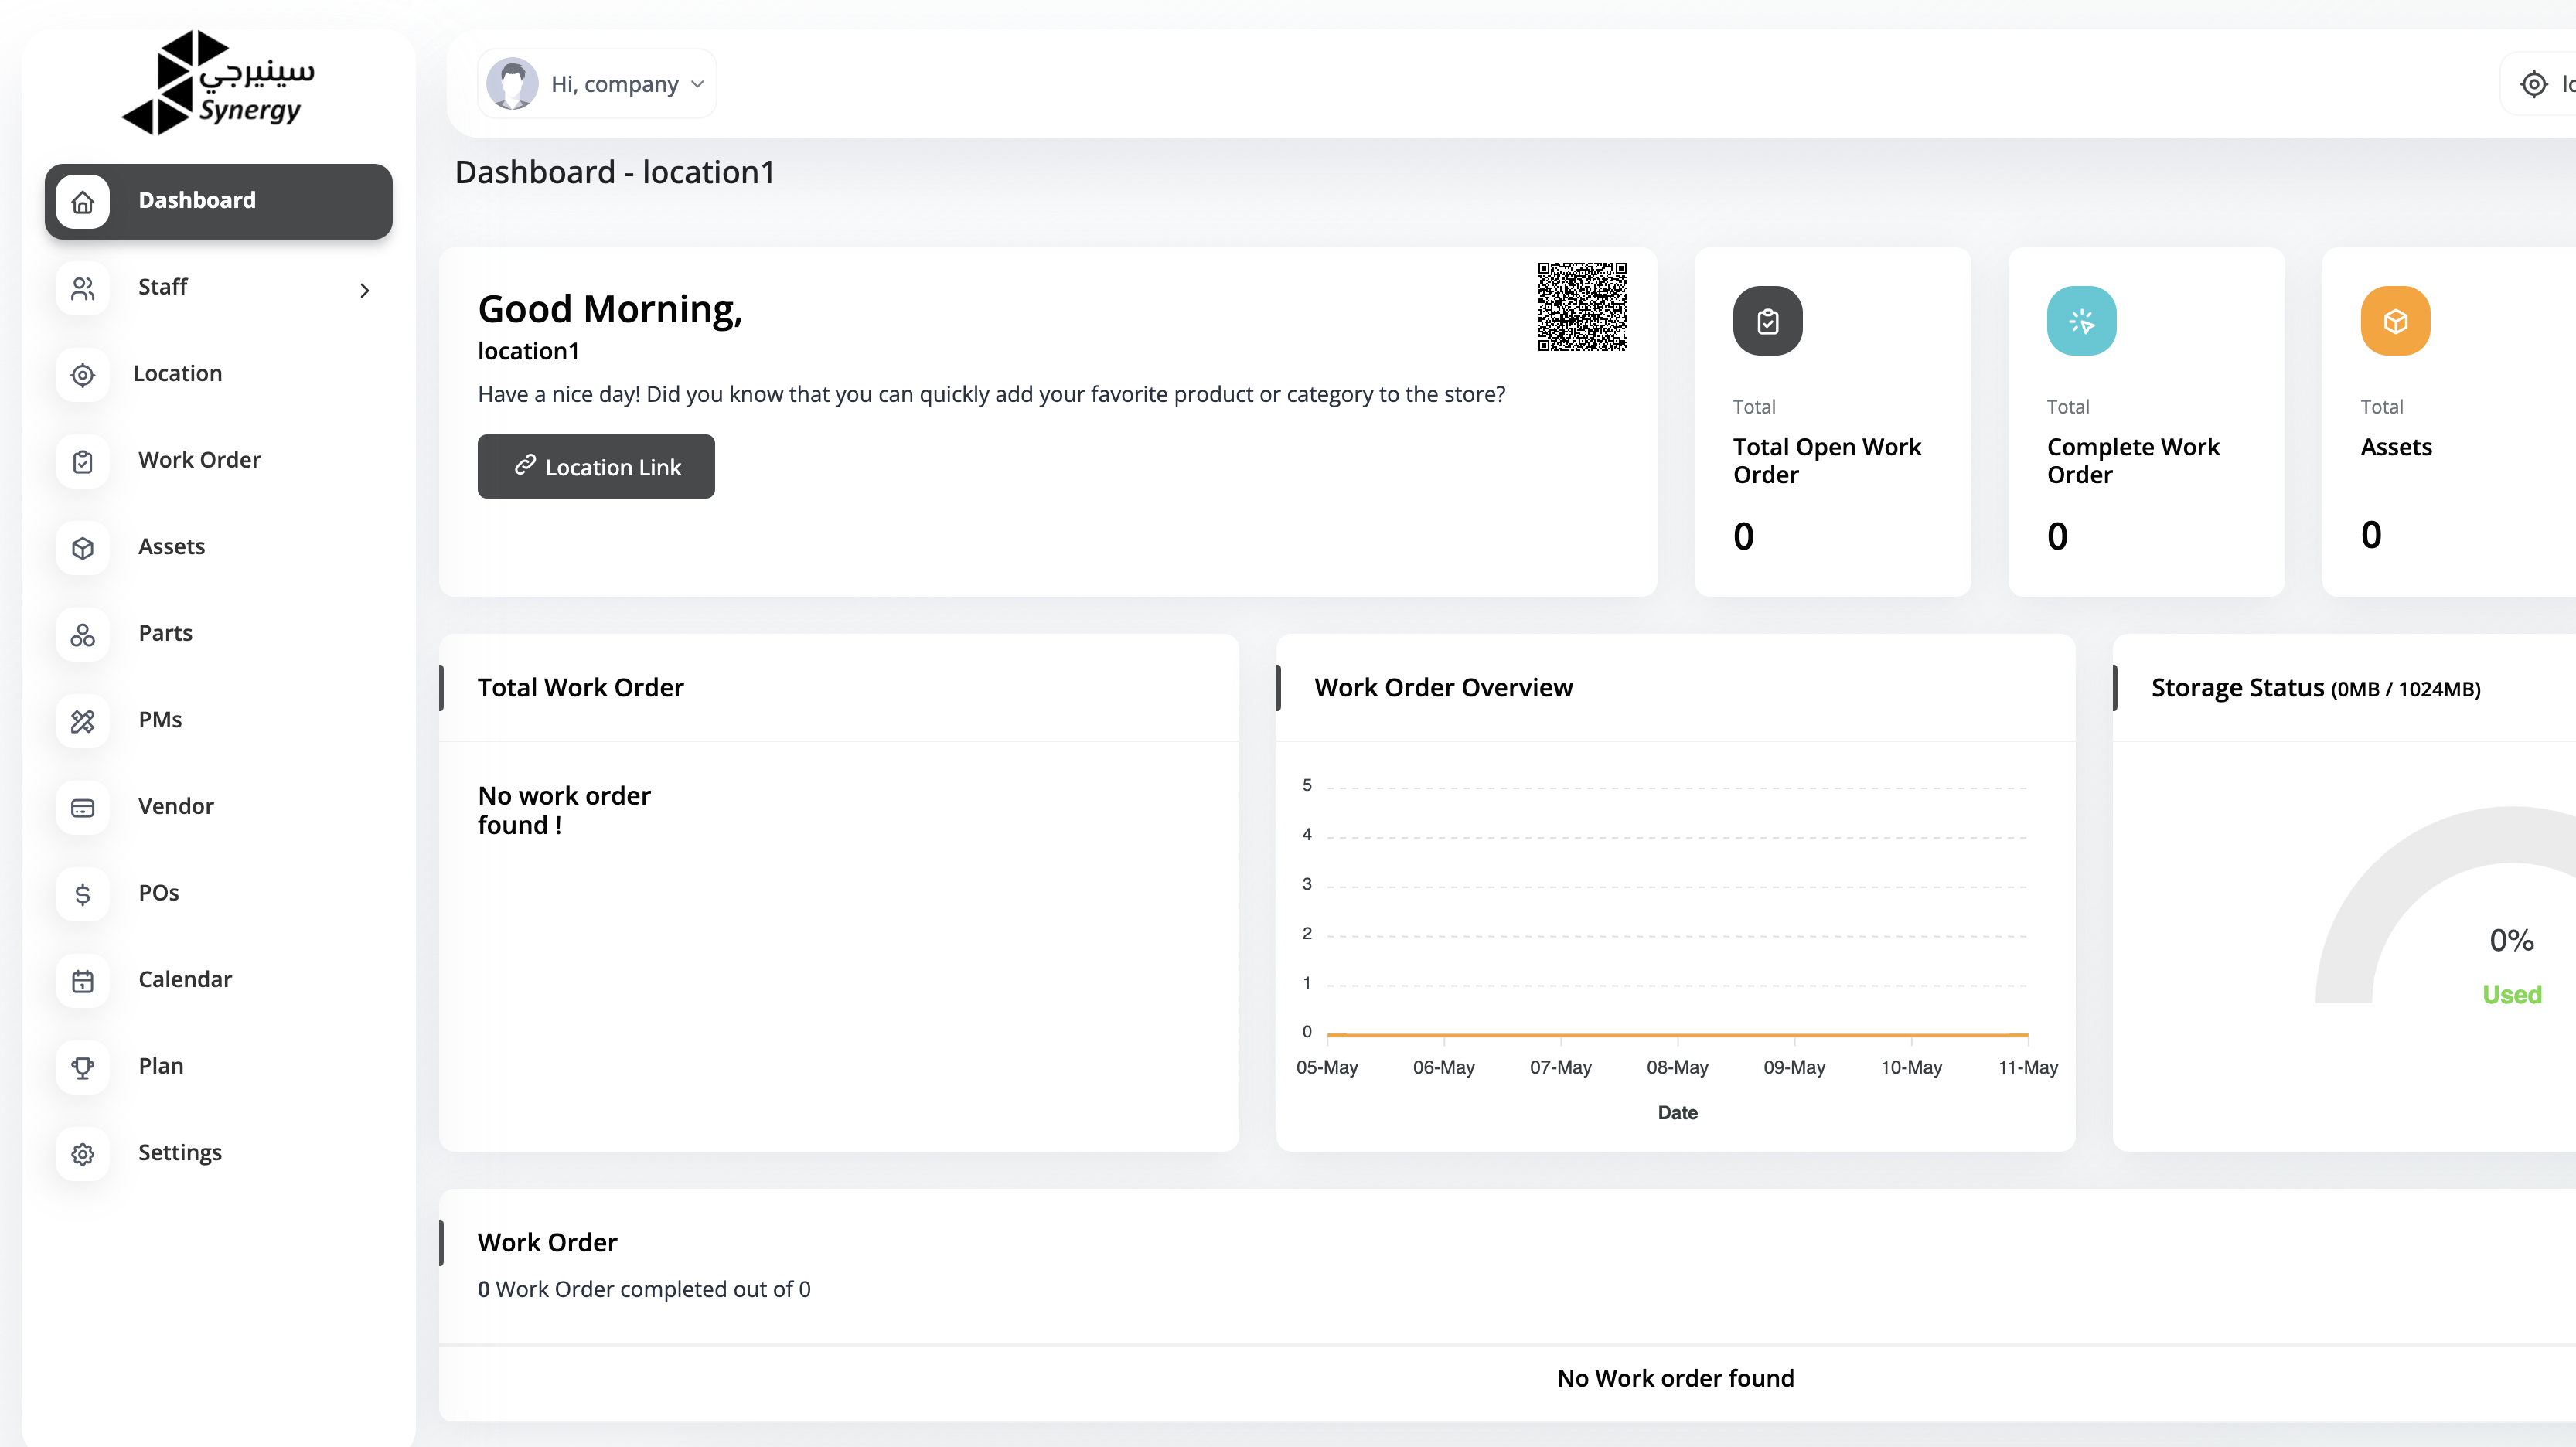Go to the Vendor menu item

click(176, 806)
